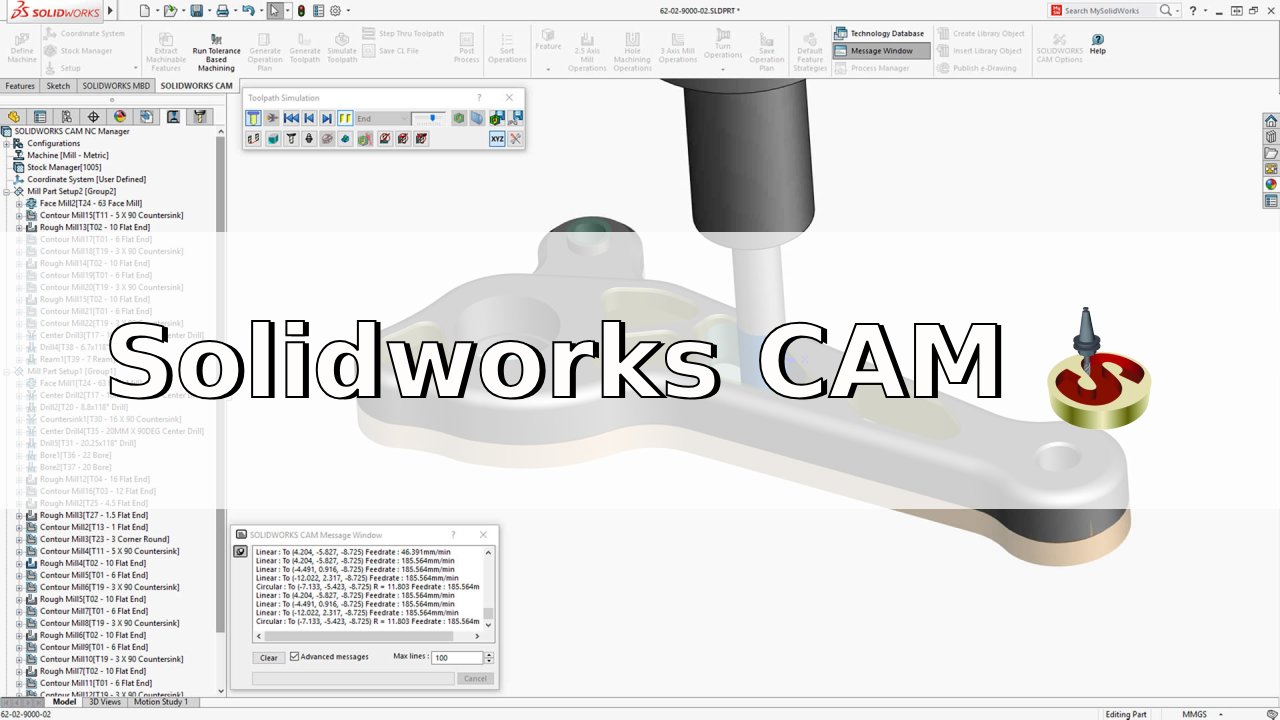Click Clear button in Message Window
The height and width of the screenshot is (720, 1280).
point(269,657)
